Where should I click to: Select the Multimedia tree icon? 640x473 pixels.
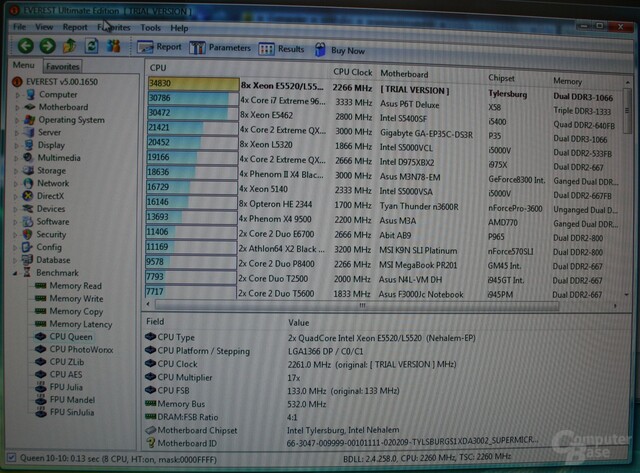(28, 158)
